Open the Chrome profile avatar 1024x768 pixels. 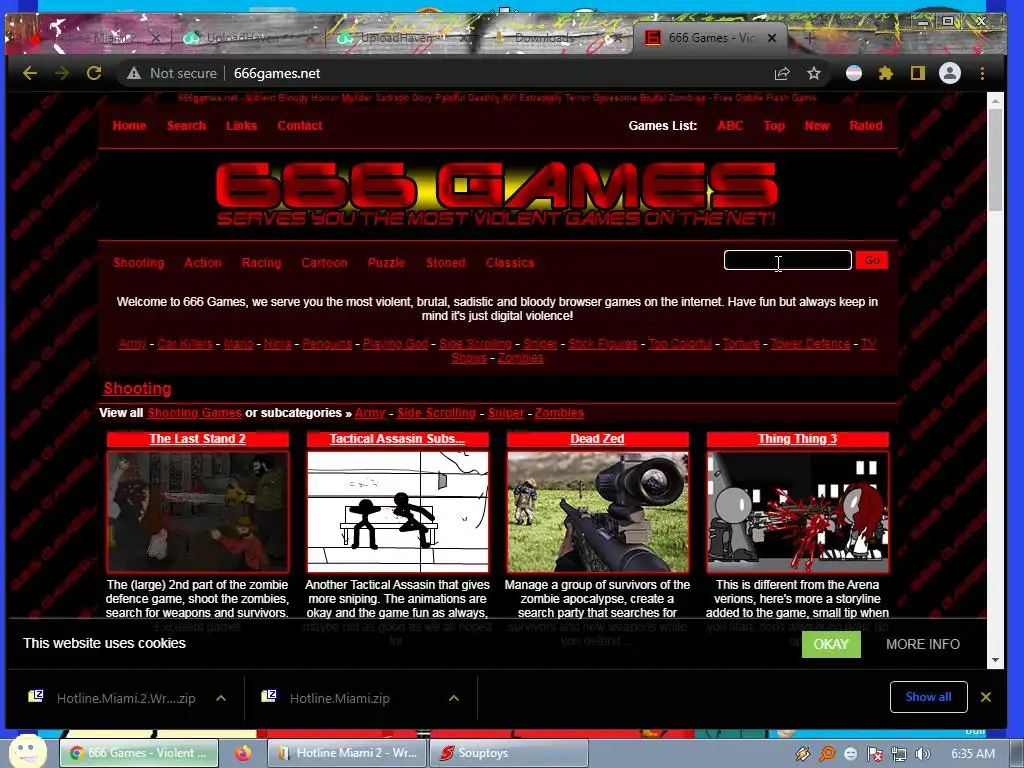(950, 73)
